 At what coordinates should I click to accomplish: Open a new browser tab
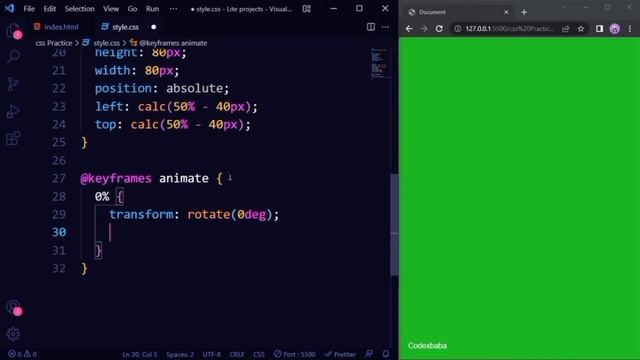click(x=524, y=12)
